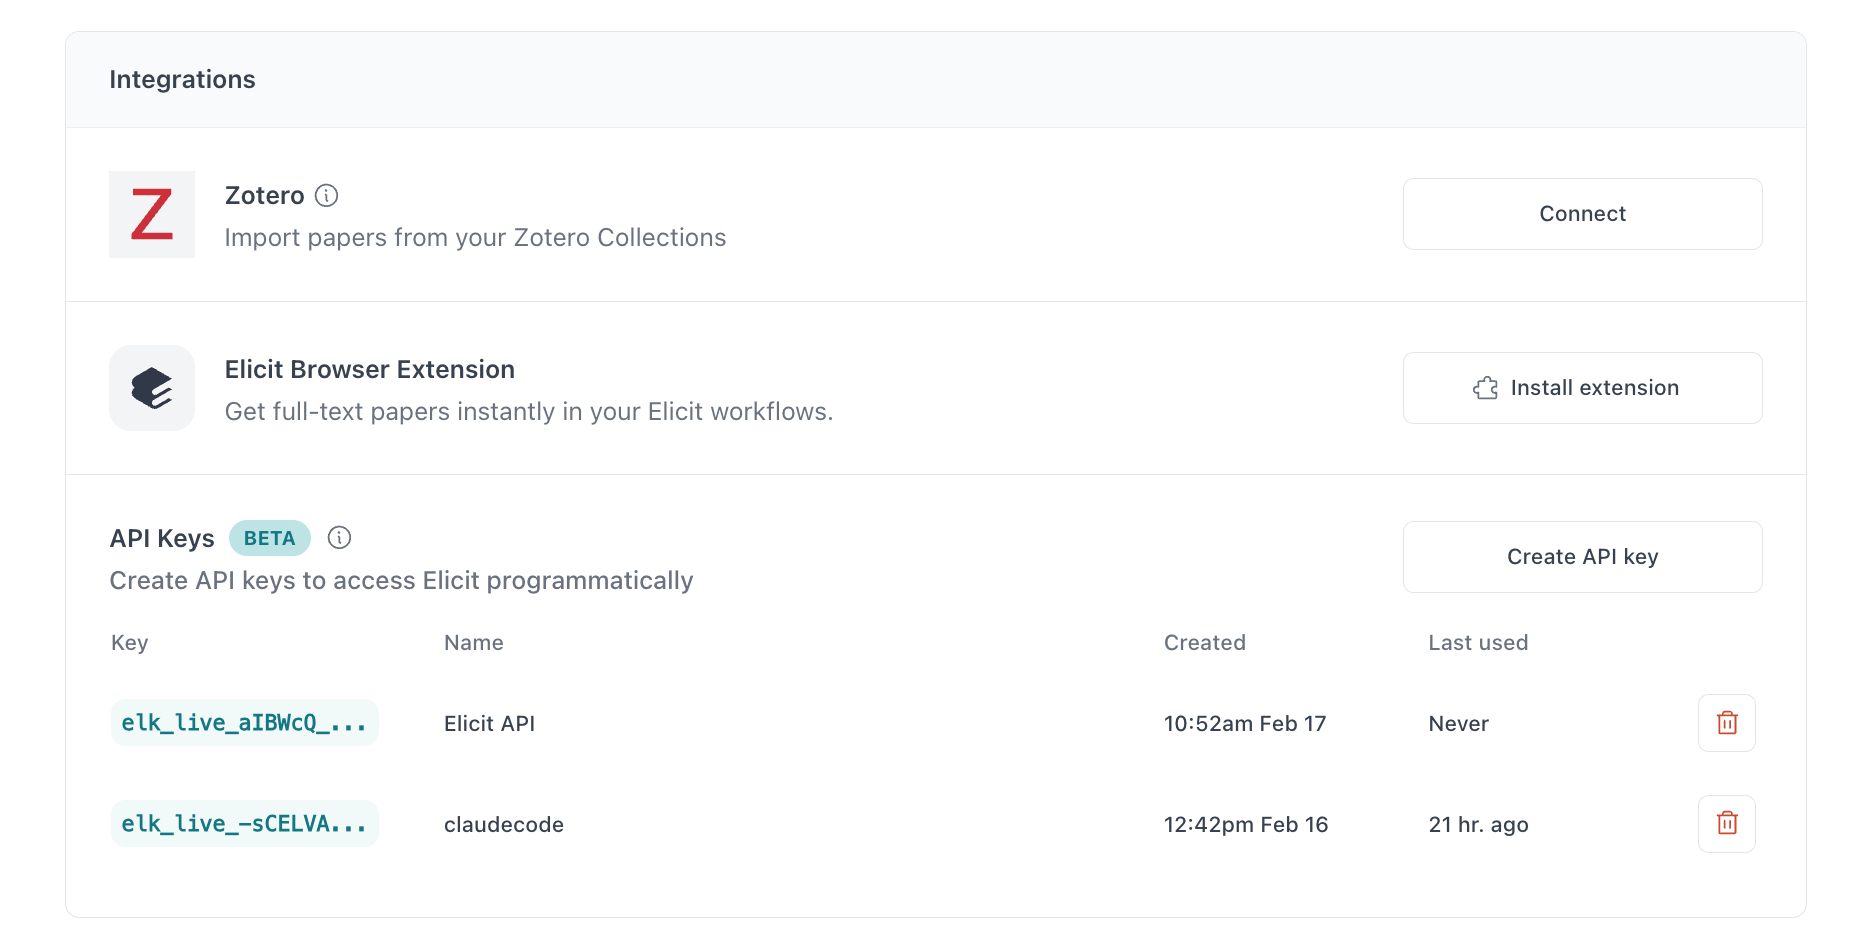Click the info icon next to Zotero
This screenshot has width=1856, height=946.
(x=326, y=196)
